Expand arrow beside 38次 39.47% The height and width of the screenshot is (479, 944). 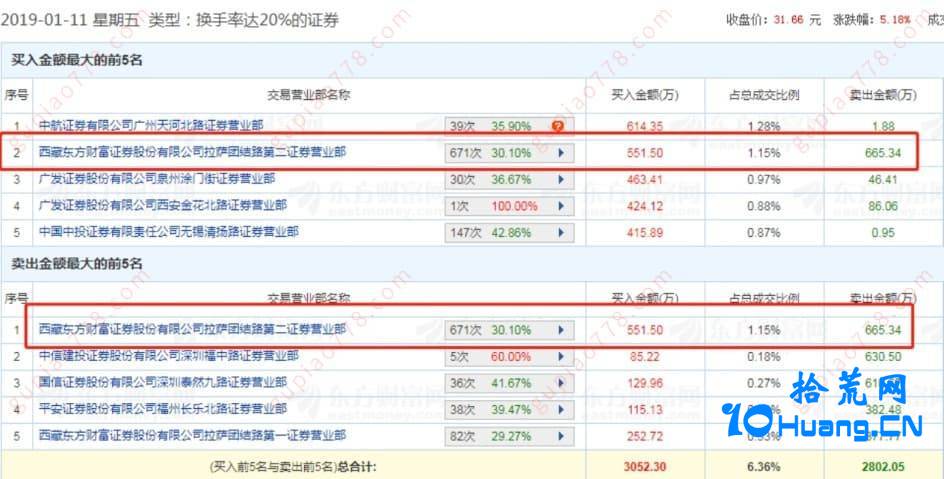point(561,409)
